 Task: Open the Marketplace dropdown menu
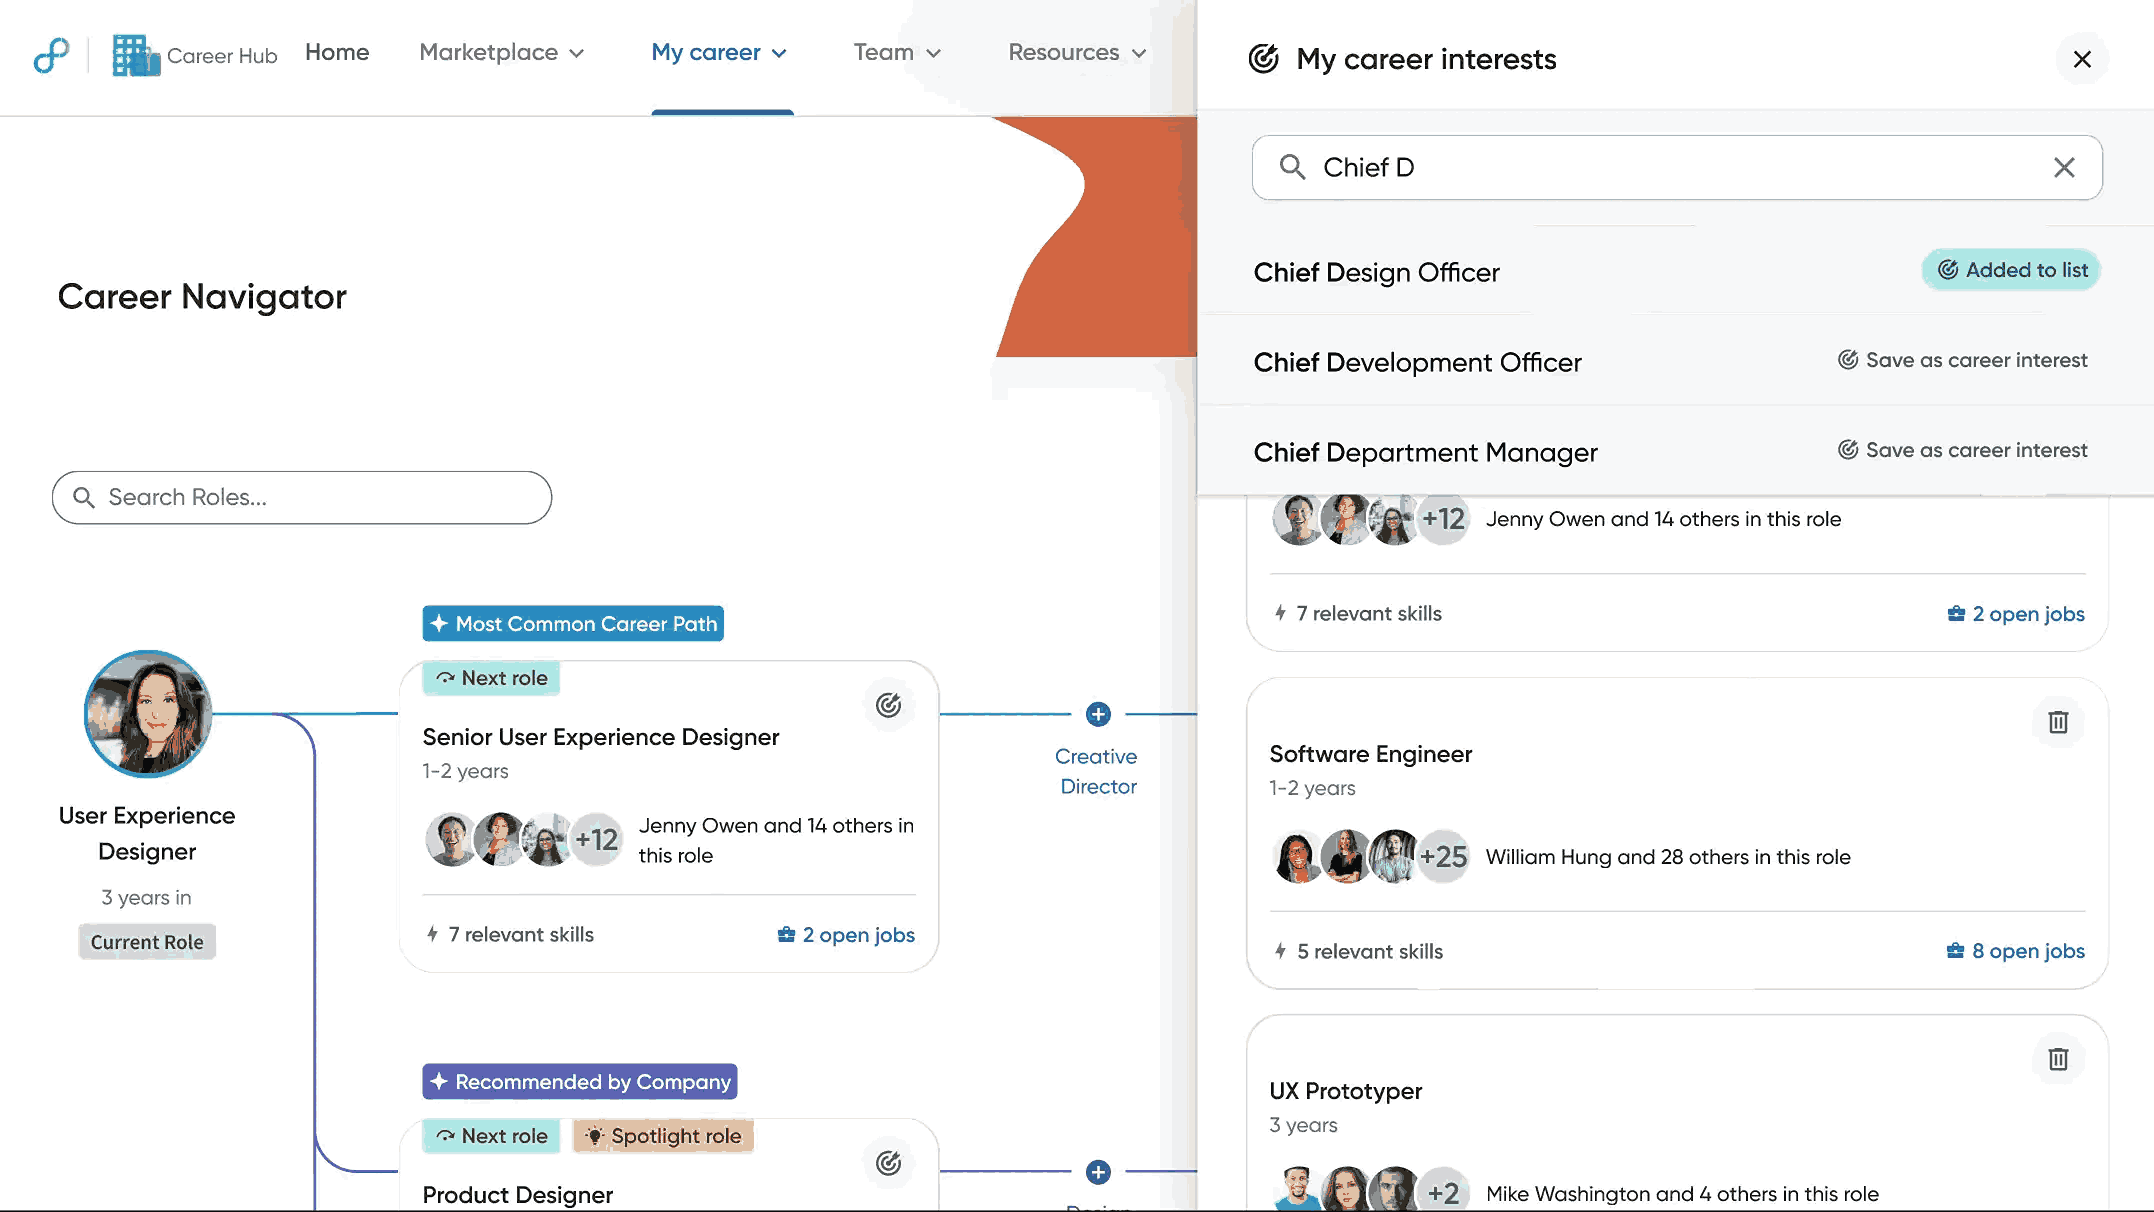501,52
